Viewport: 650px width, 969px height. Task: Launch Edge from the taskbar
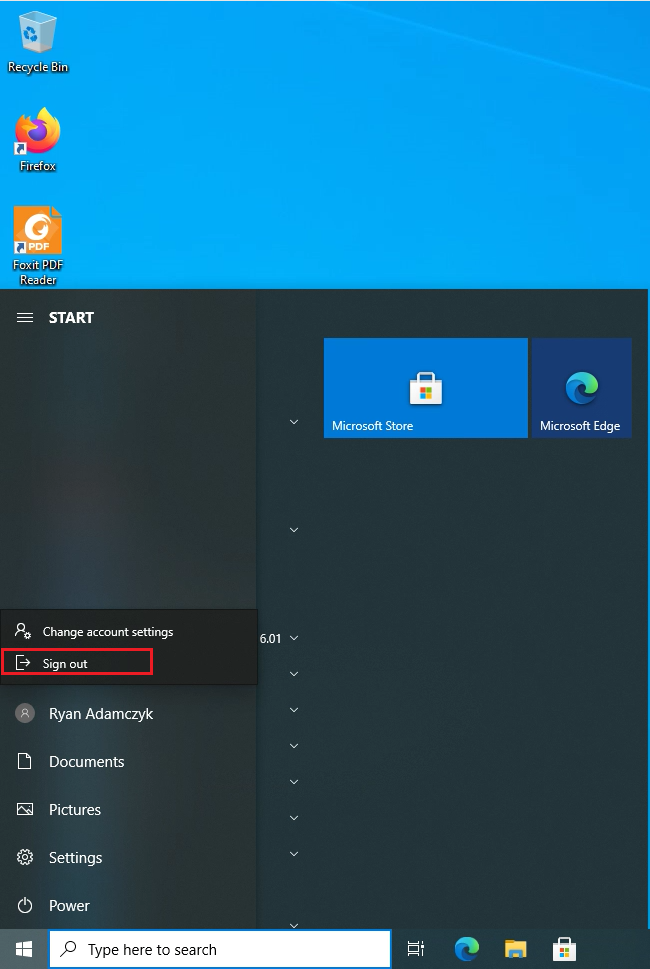pos(466,949)
